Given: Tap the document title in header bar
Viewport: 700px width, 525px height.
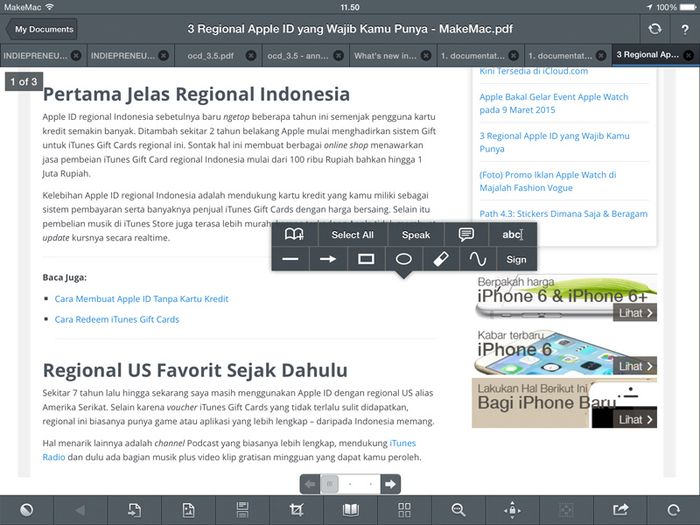Looking at the screenshot, I should (350, 29).
